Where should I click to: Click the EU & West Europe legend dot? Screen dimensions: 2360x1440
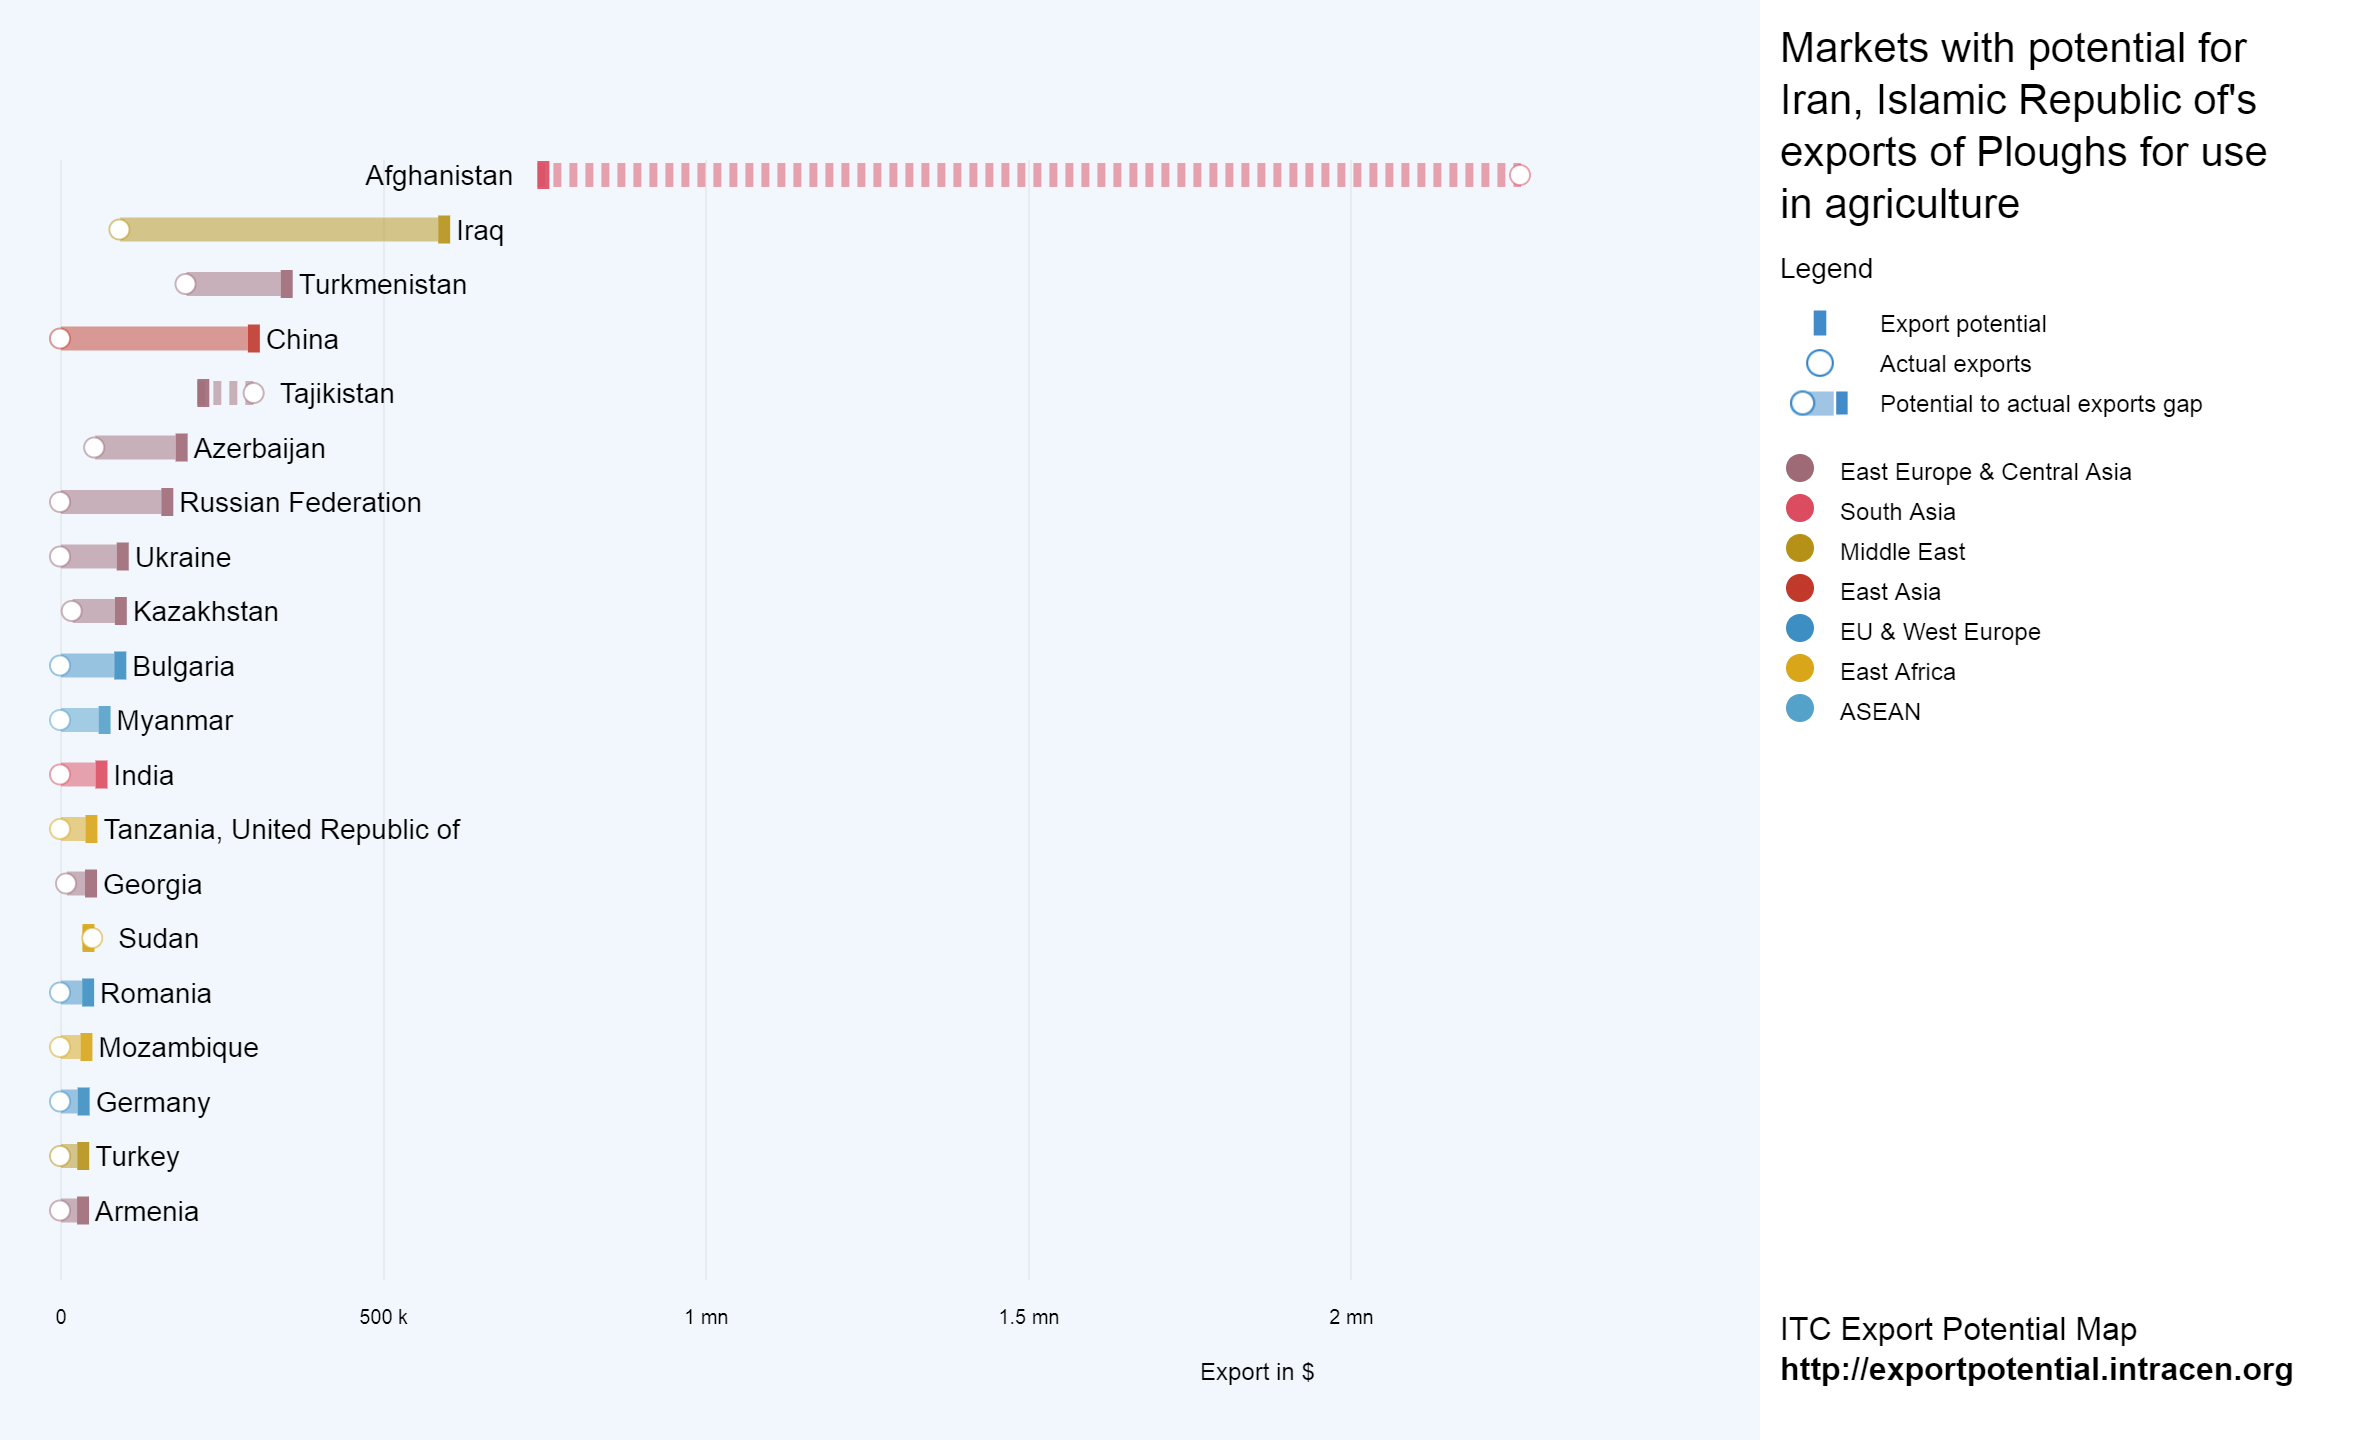tap(1799, 629)
